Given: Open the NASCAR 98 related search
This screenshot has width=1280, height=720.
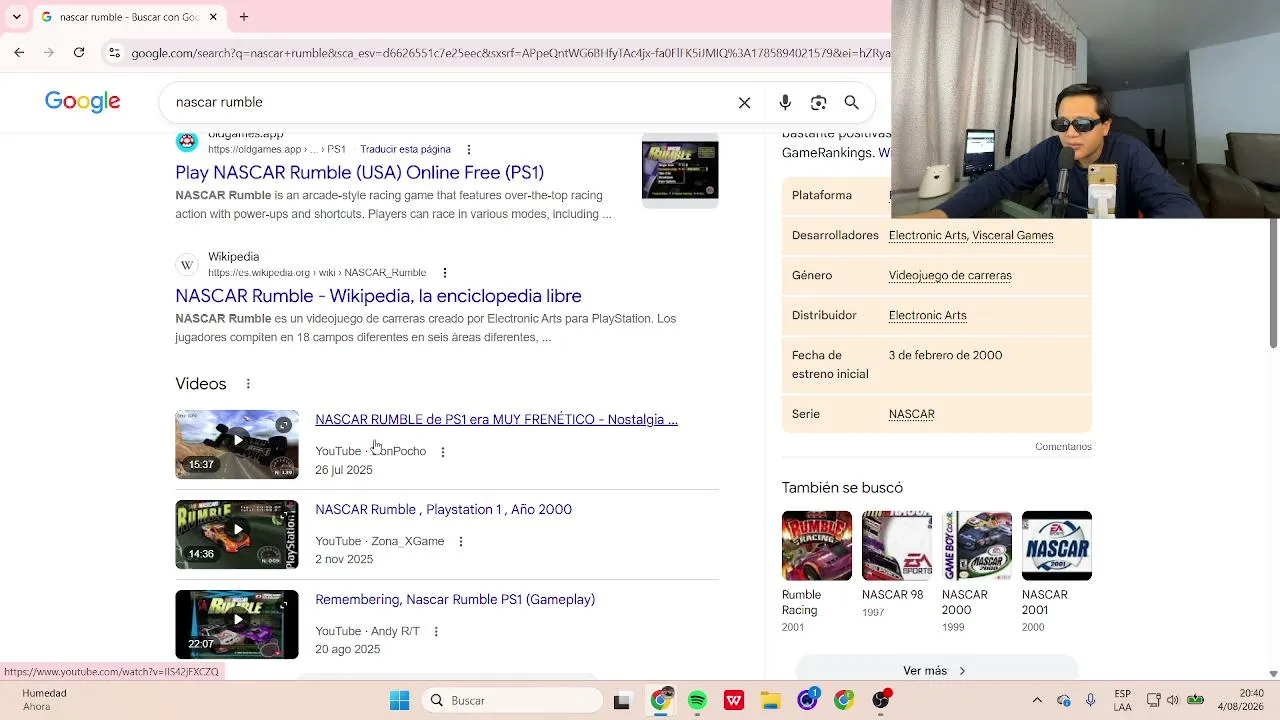Looking at the screenshot, I should pos(897,565).
